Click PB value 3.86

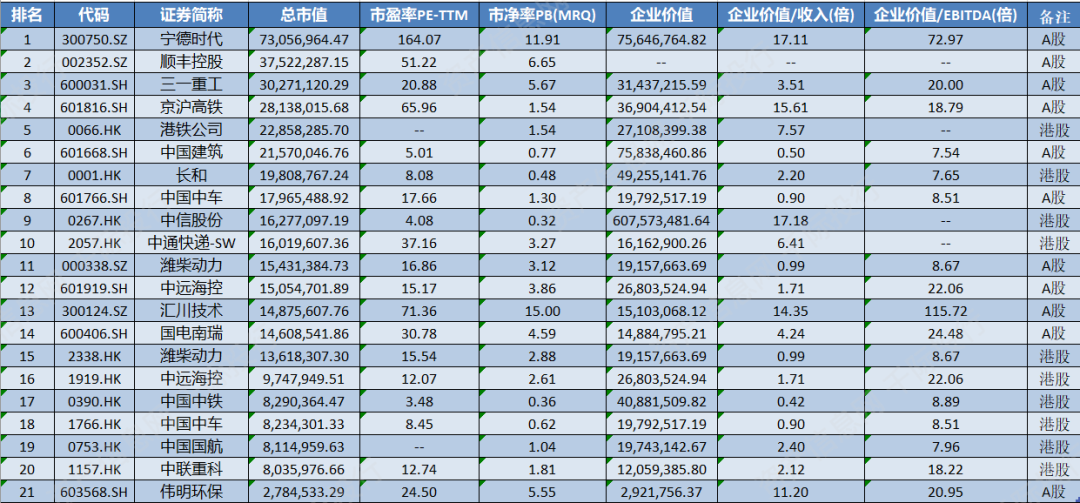pos(542,288)
